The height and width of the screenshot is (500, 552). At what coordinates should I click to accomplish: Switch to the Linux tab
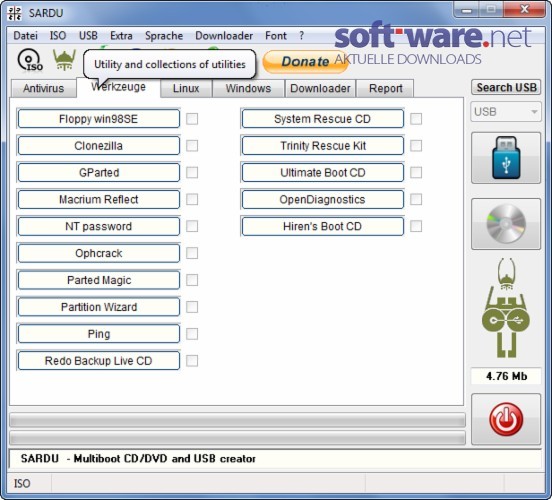(186, 88)
